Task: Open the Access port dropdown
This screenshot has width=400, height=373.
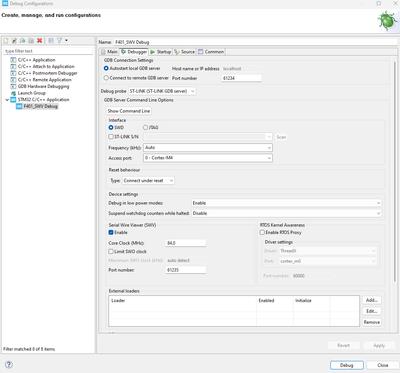Action: click(x=208, y=158)
